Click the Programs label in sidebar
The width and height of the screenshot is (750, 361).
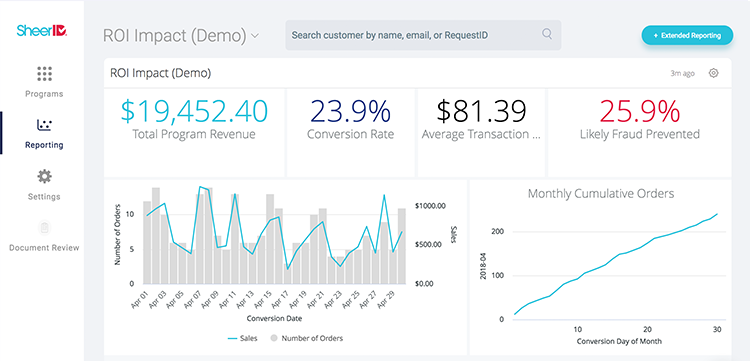(44, 94)
